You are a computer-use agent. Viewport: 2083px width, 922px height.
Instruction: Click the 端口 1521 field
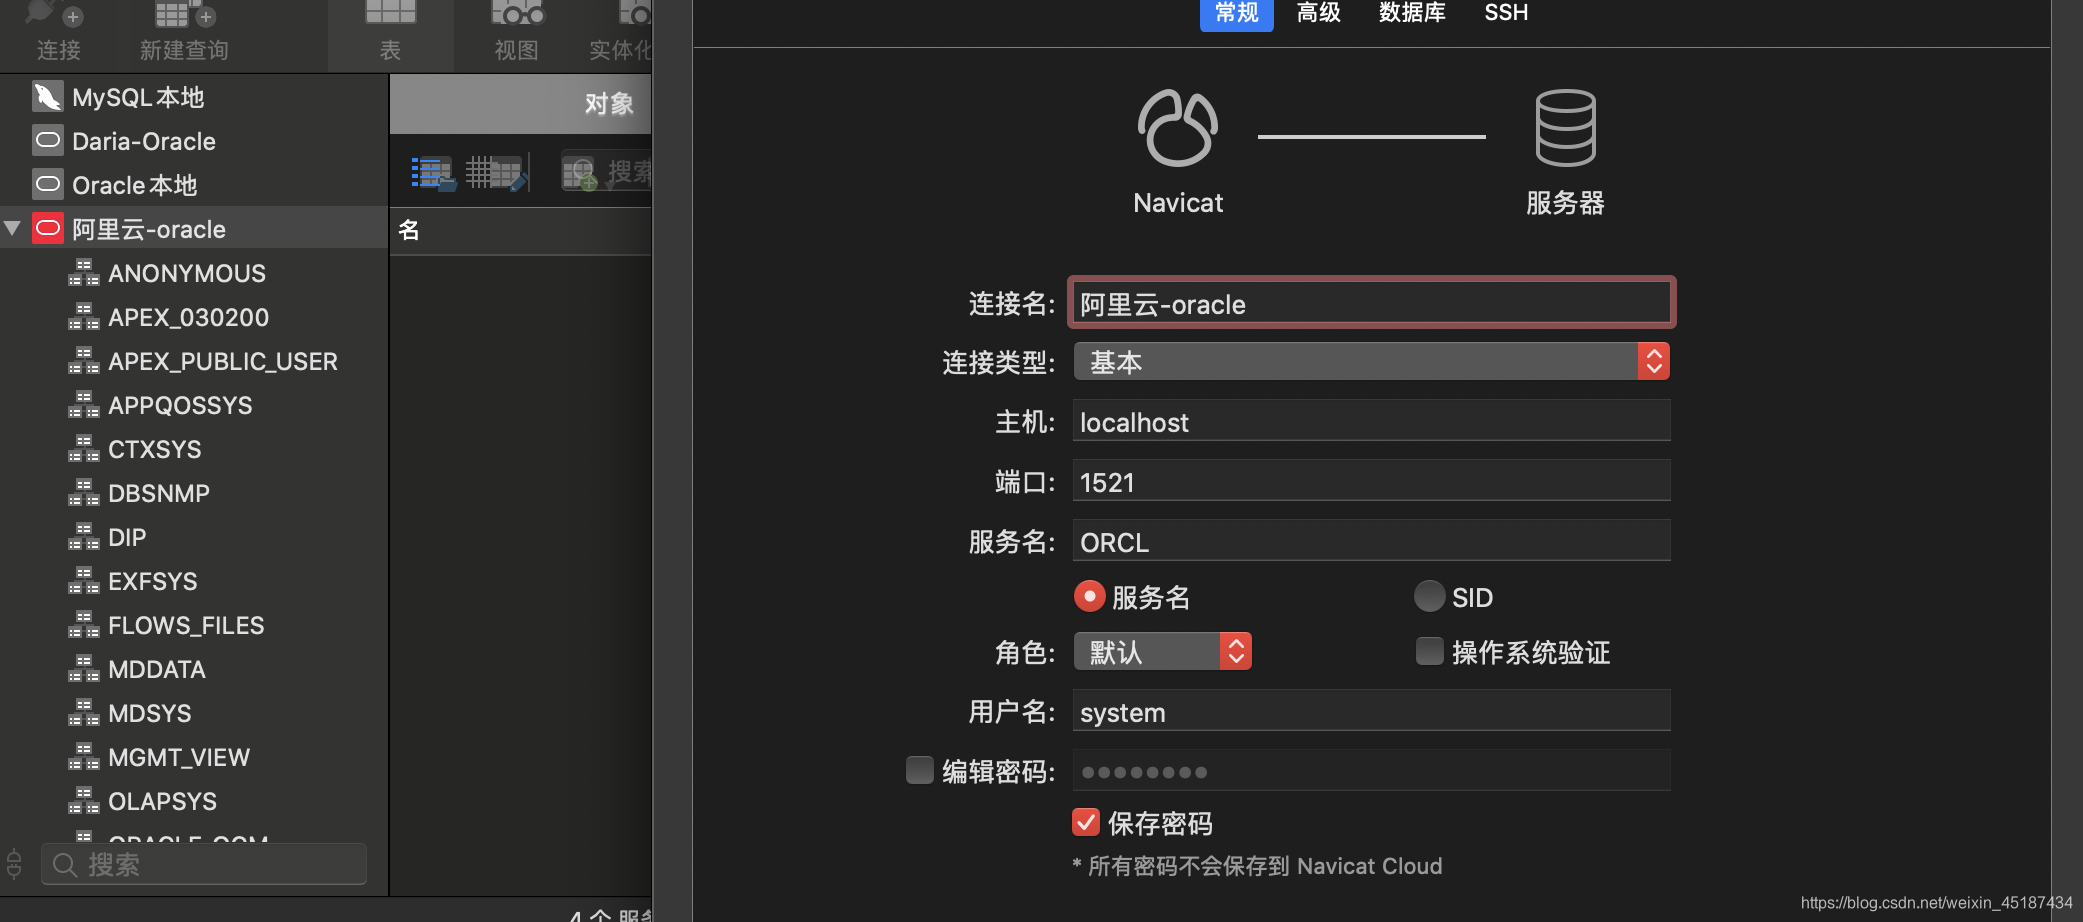pos(1371,481)
